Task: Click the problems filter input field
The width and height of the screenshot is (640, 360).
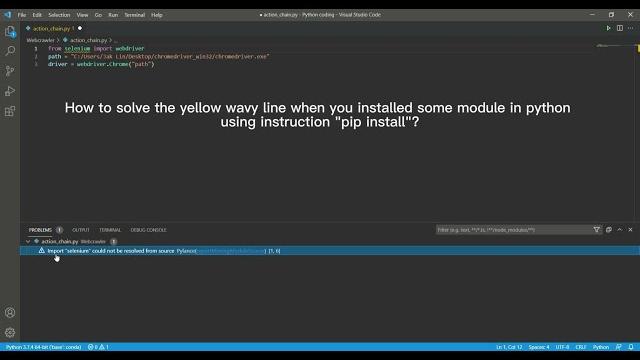Action: pyautogui.click(x=513, y=230)
